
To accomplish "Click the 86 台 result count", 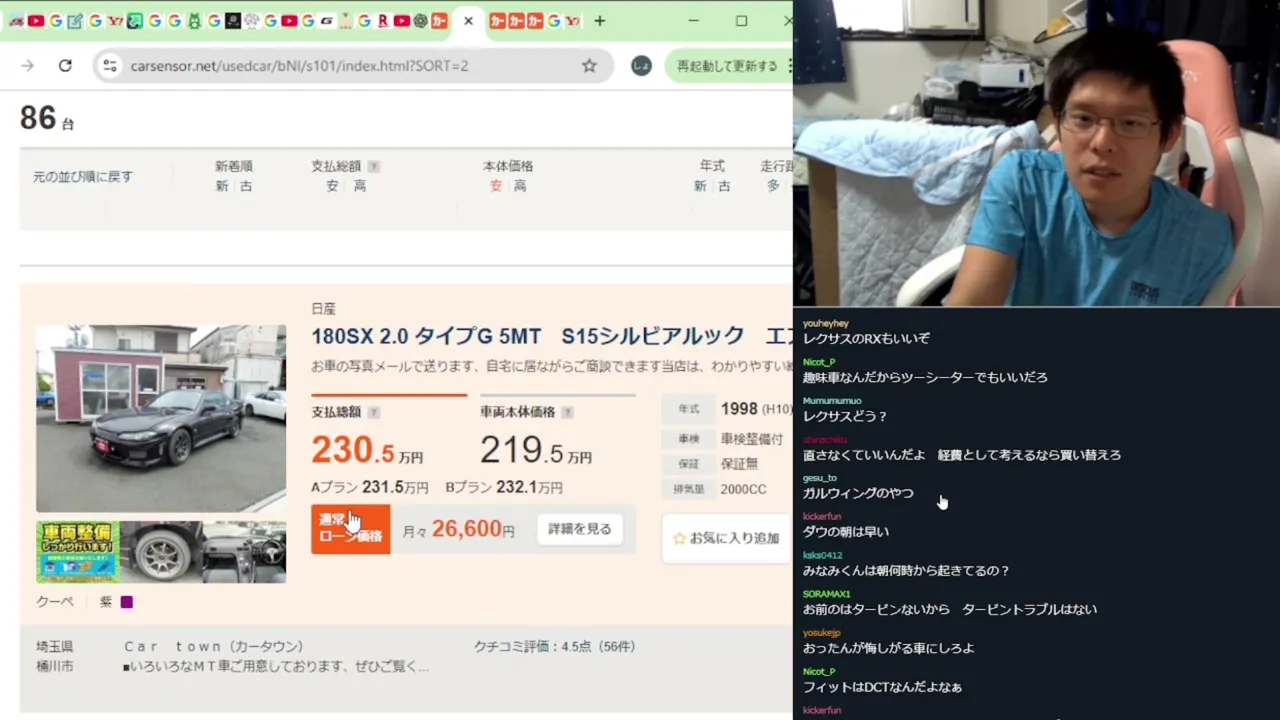I will tap(47, 118).
